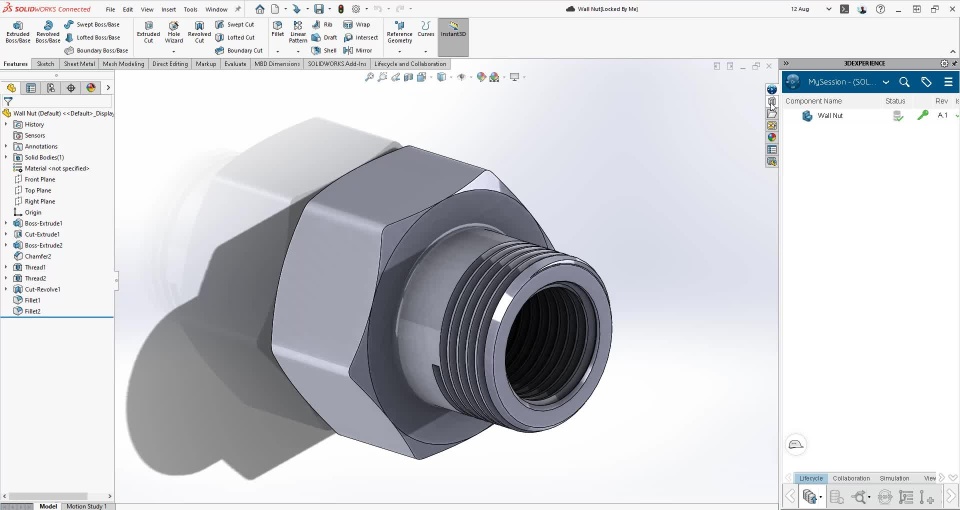Expand the Solid Bodies(1) node
Image resolution: width=960 pixels, height=510 pixels.
pyautogui.click(x=6, y=157)
